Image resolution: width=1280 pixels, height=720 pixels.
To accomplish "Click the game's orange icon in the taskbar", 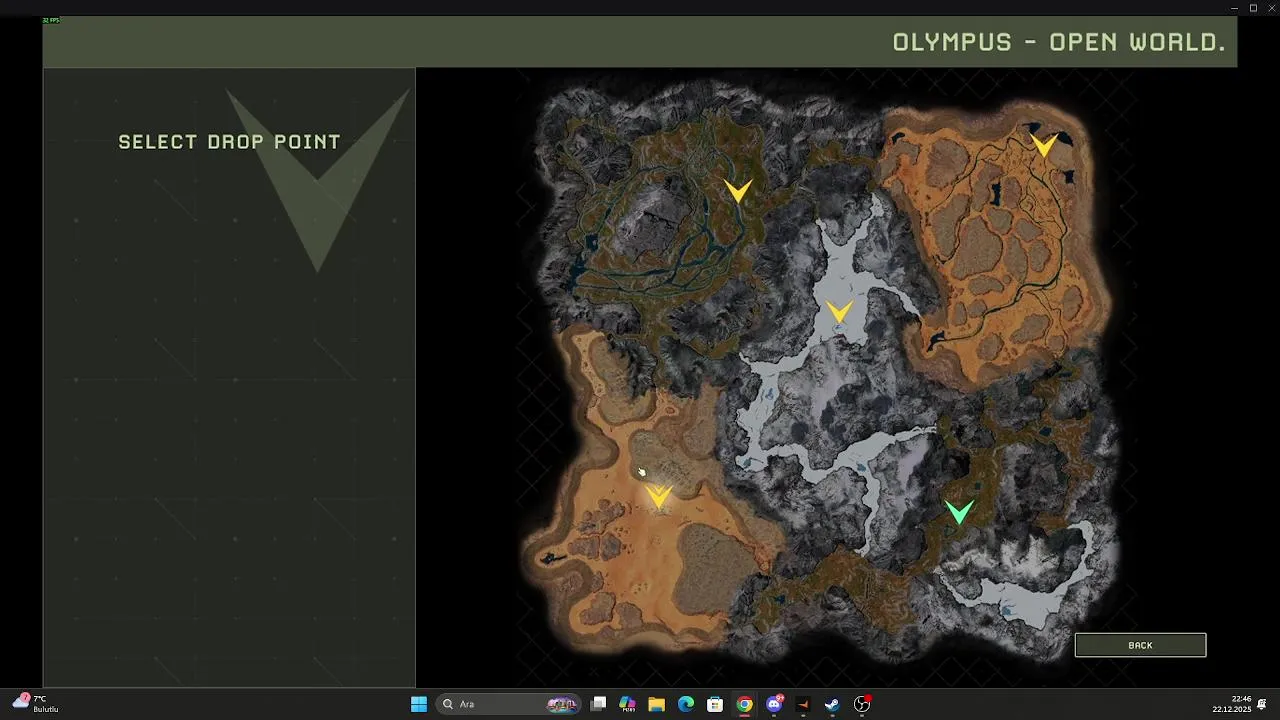I will 803,704.
